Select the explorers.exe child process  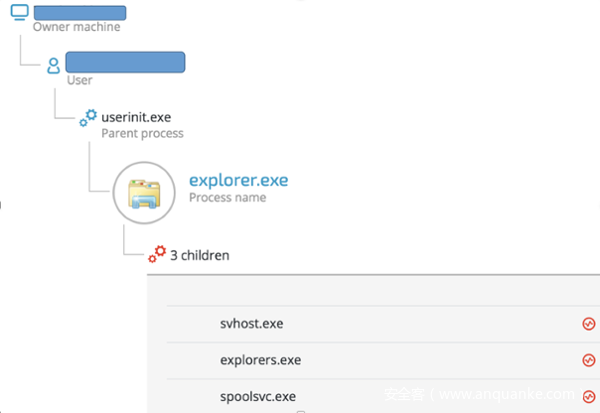(260, 360)
